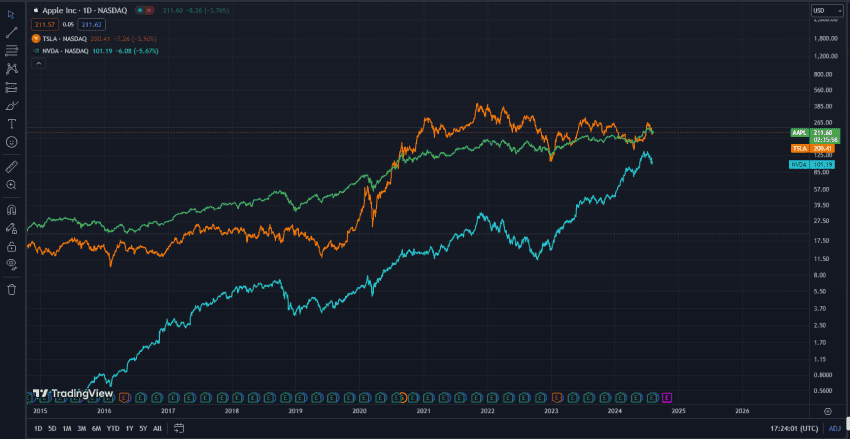Select the 6M time range
850x439 pixels.
96,429
